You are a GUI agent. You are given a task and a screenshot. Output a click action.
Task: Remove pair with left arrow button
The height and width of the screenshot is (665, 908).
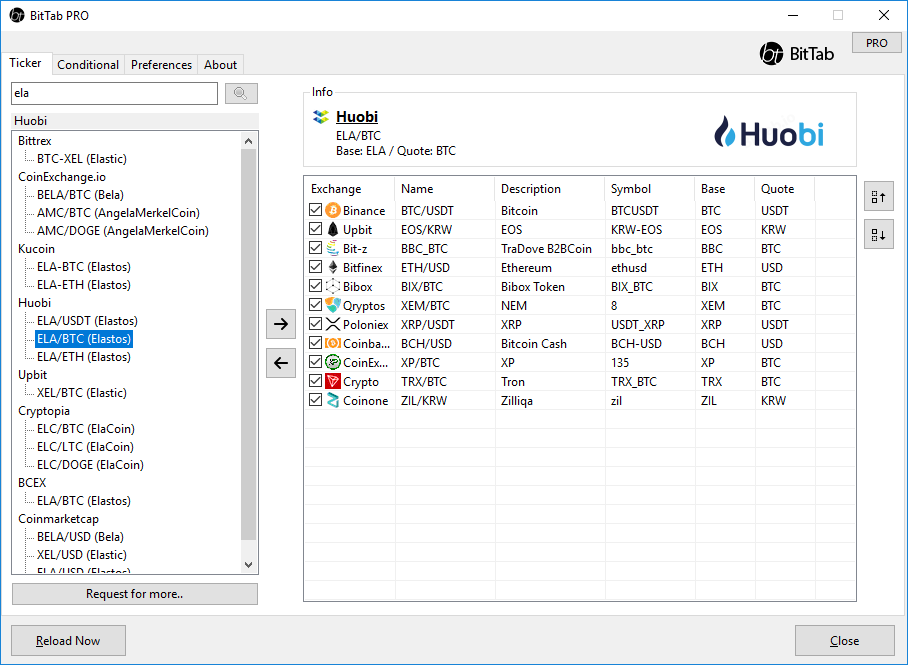(281, 363)
